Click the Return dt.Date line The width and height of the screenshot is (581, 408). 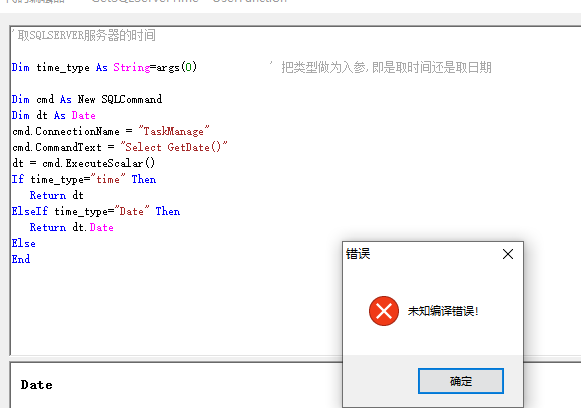72,227
